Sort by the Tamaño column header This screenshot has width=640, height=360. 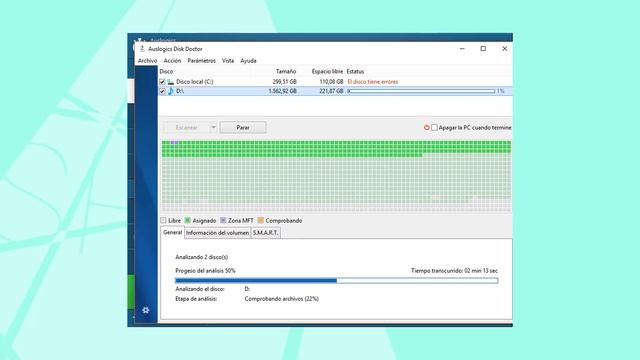(286, 71)
